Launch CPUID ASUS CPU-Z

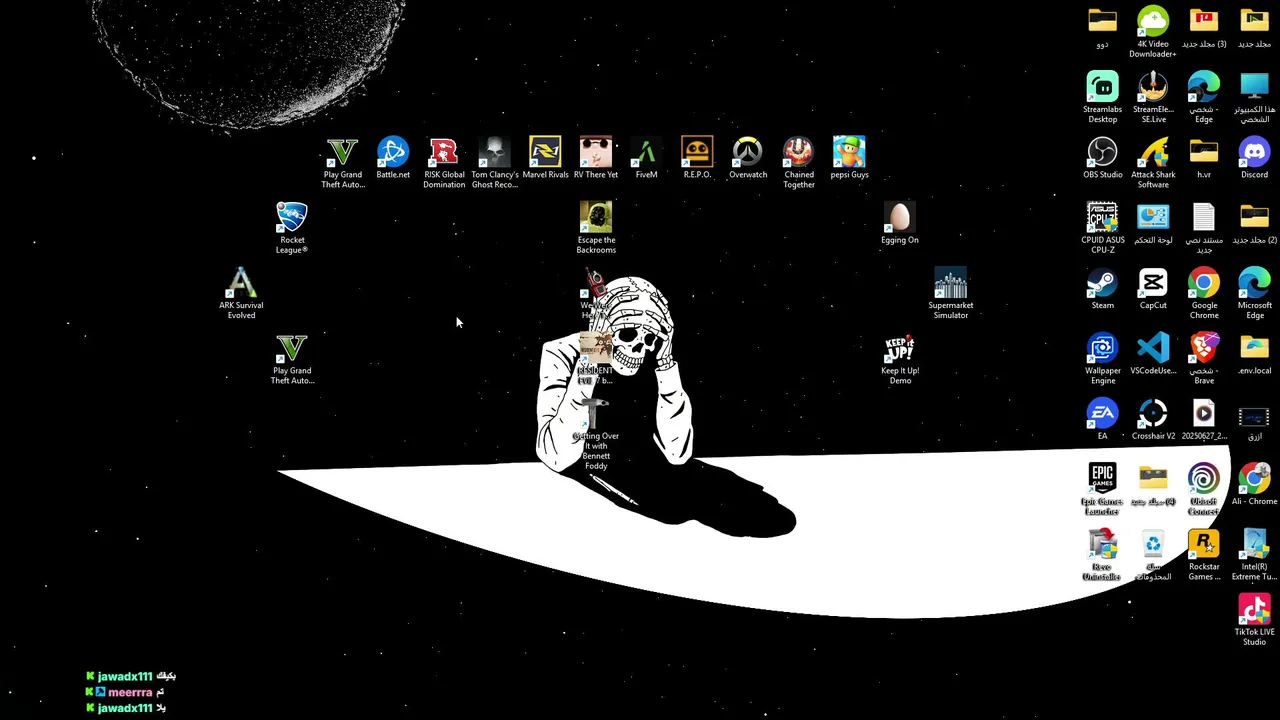(1102, 228)
